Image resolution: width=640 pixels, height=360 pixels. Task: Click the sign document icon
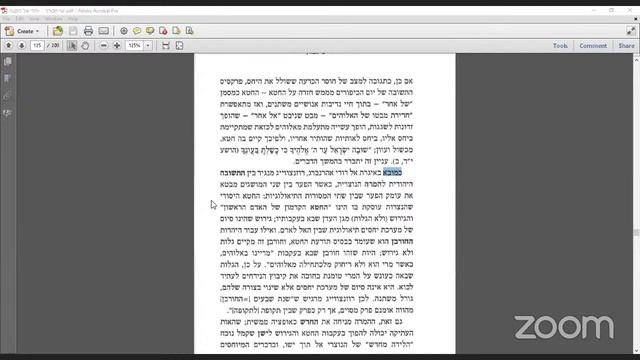189,31
